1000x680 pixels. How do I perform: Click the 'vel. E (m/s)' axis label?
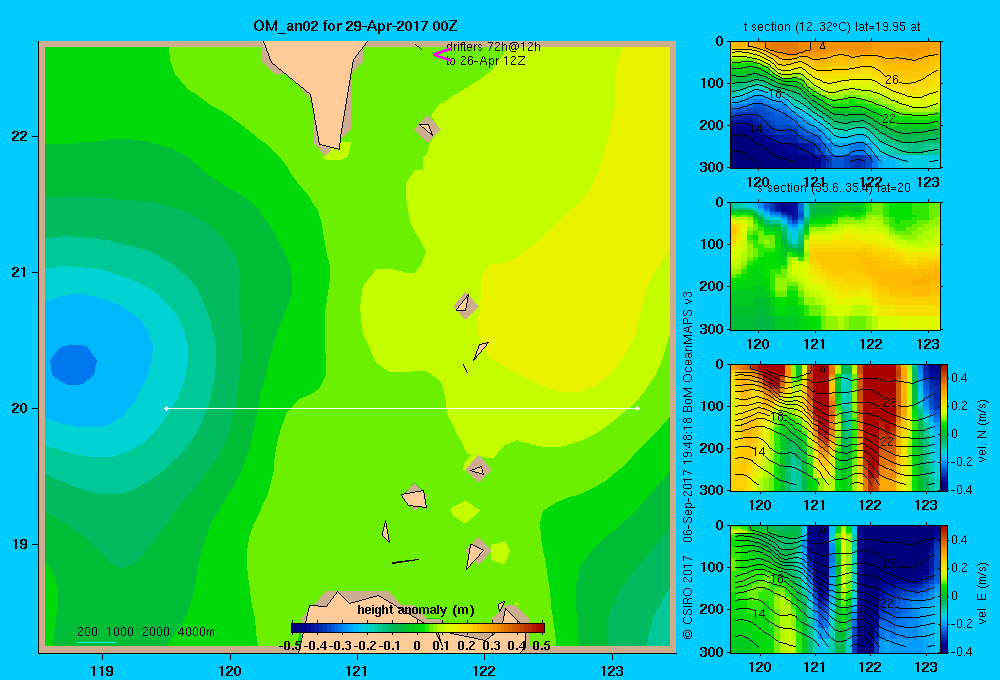point(982,592)
